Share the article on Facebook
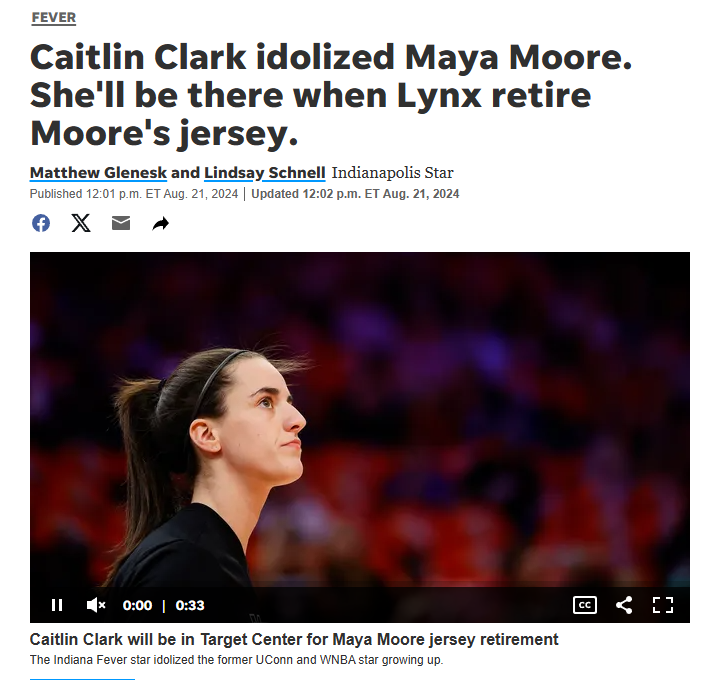The width and height of the screenshot is (706, 688). (x=41, y=223)
